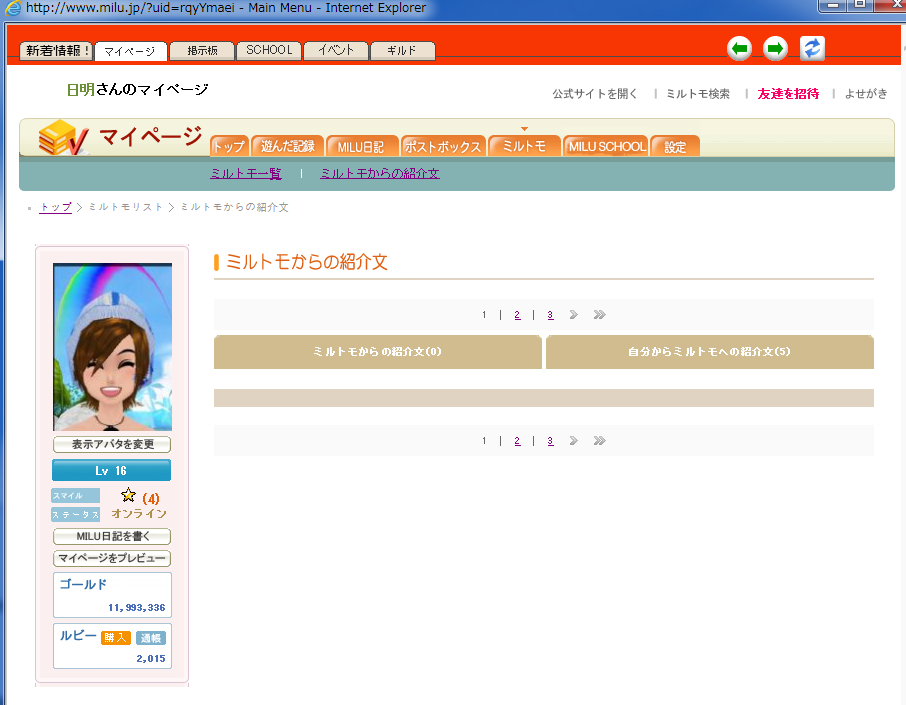Click the avatar image thumbnail
Viewport: 906px width, 705px height.
[112, 347]
